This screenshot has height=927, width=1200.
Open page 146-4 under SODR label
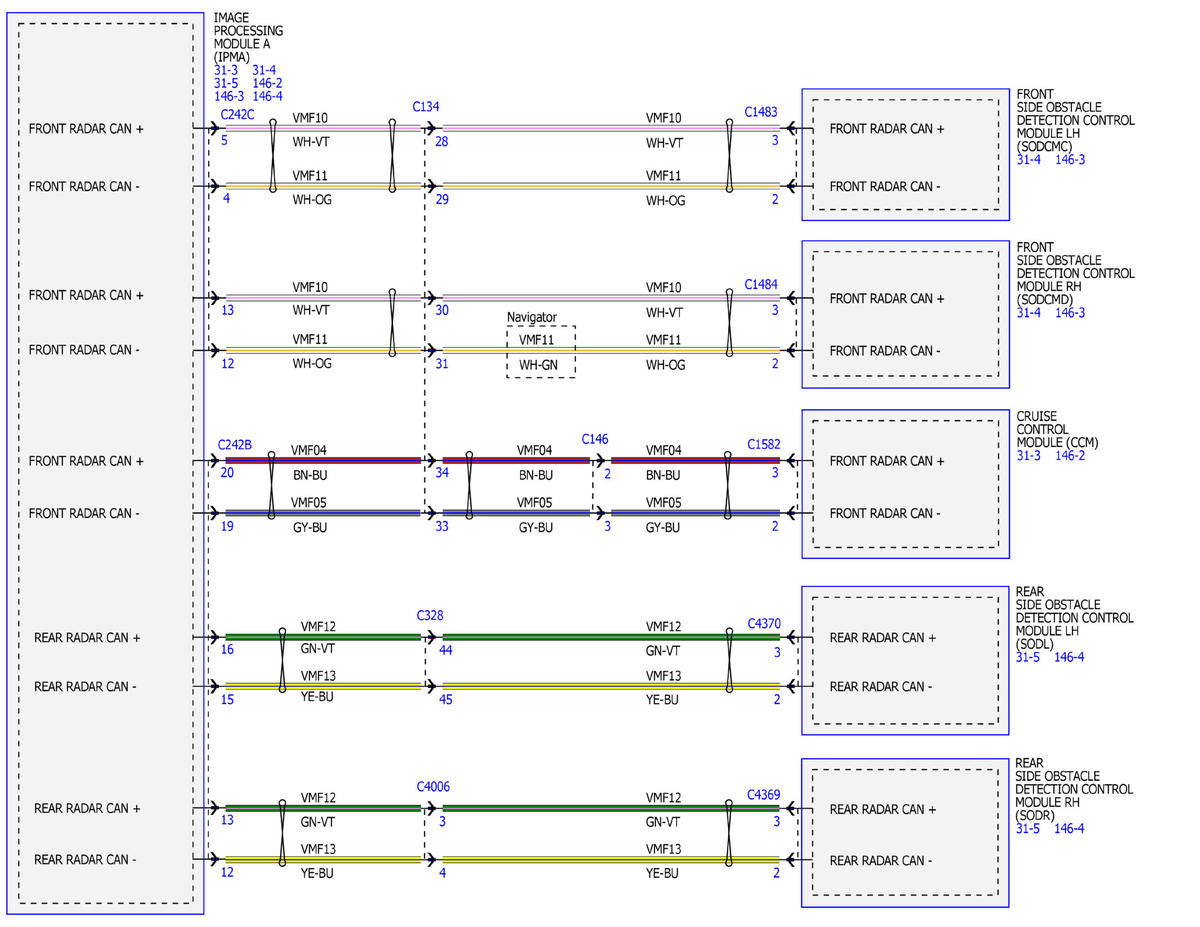[1069, 829]
